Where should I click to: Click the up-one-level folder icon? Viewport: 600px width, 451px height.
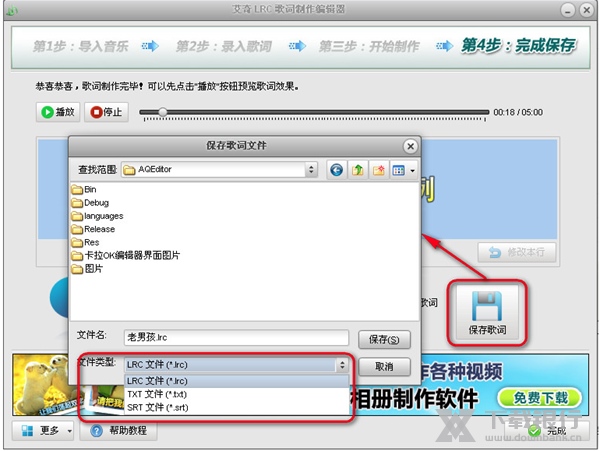tap(358, 170)
